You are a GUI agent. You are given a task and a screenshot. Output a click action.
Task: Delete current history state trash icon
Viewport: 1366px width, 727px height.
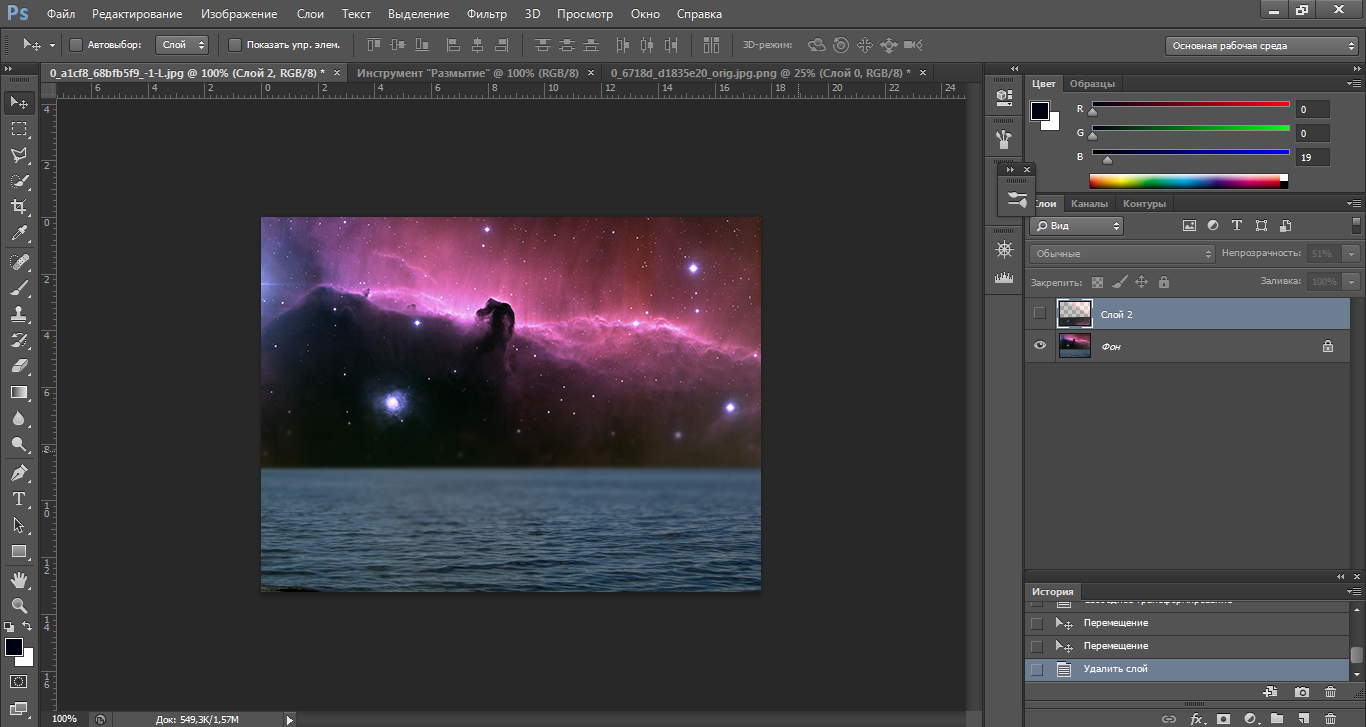coord(1330,692)
